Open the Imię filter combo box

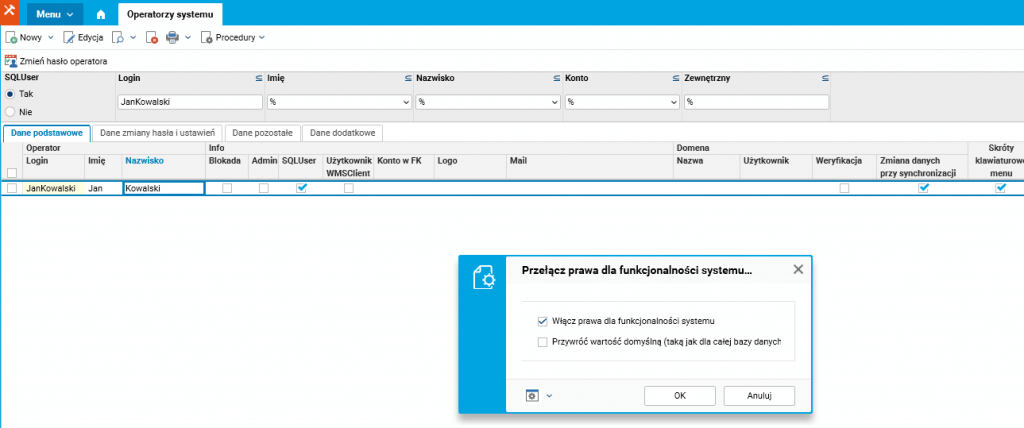tap(340, 103)
